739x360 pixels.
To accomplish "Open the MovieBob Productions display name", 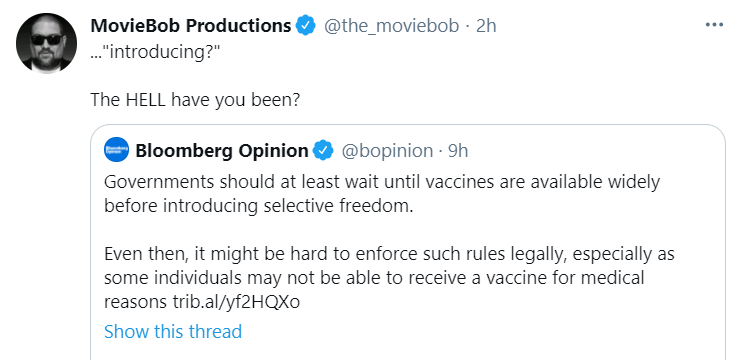I will coord(191,25).
